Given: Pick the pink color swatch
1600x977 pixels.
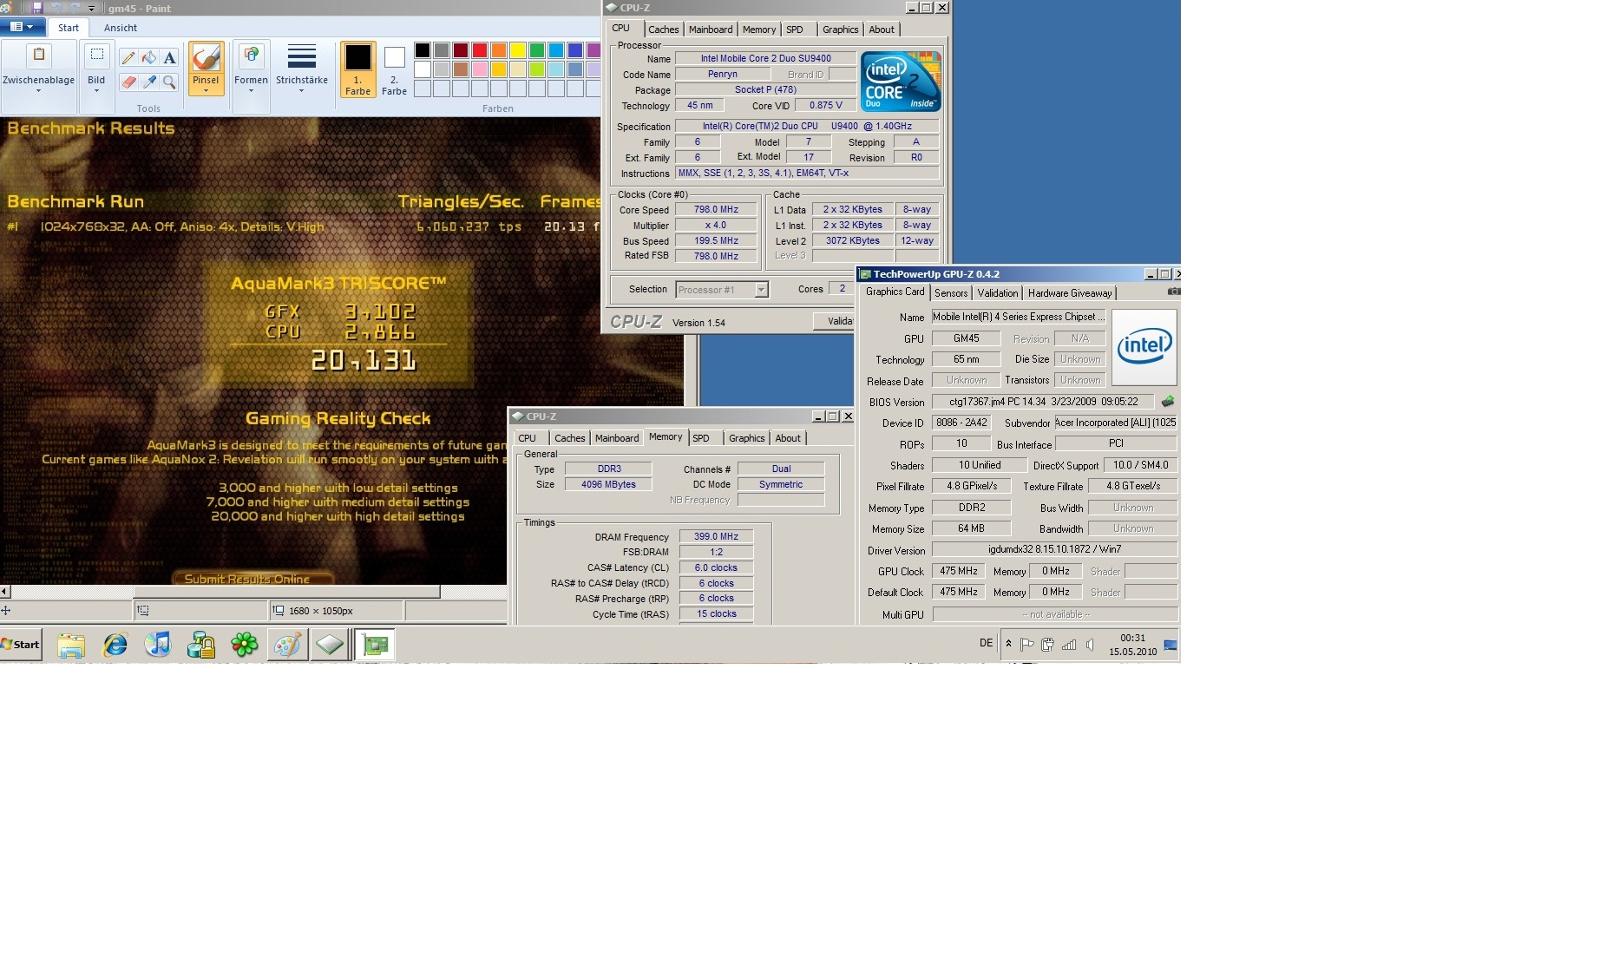Looking at the screenshot, I should pos(480,70).
